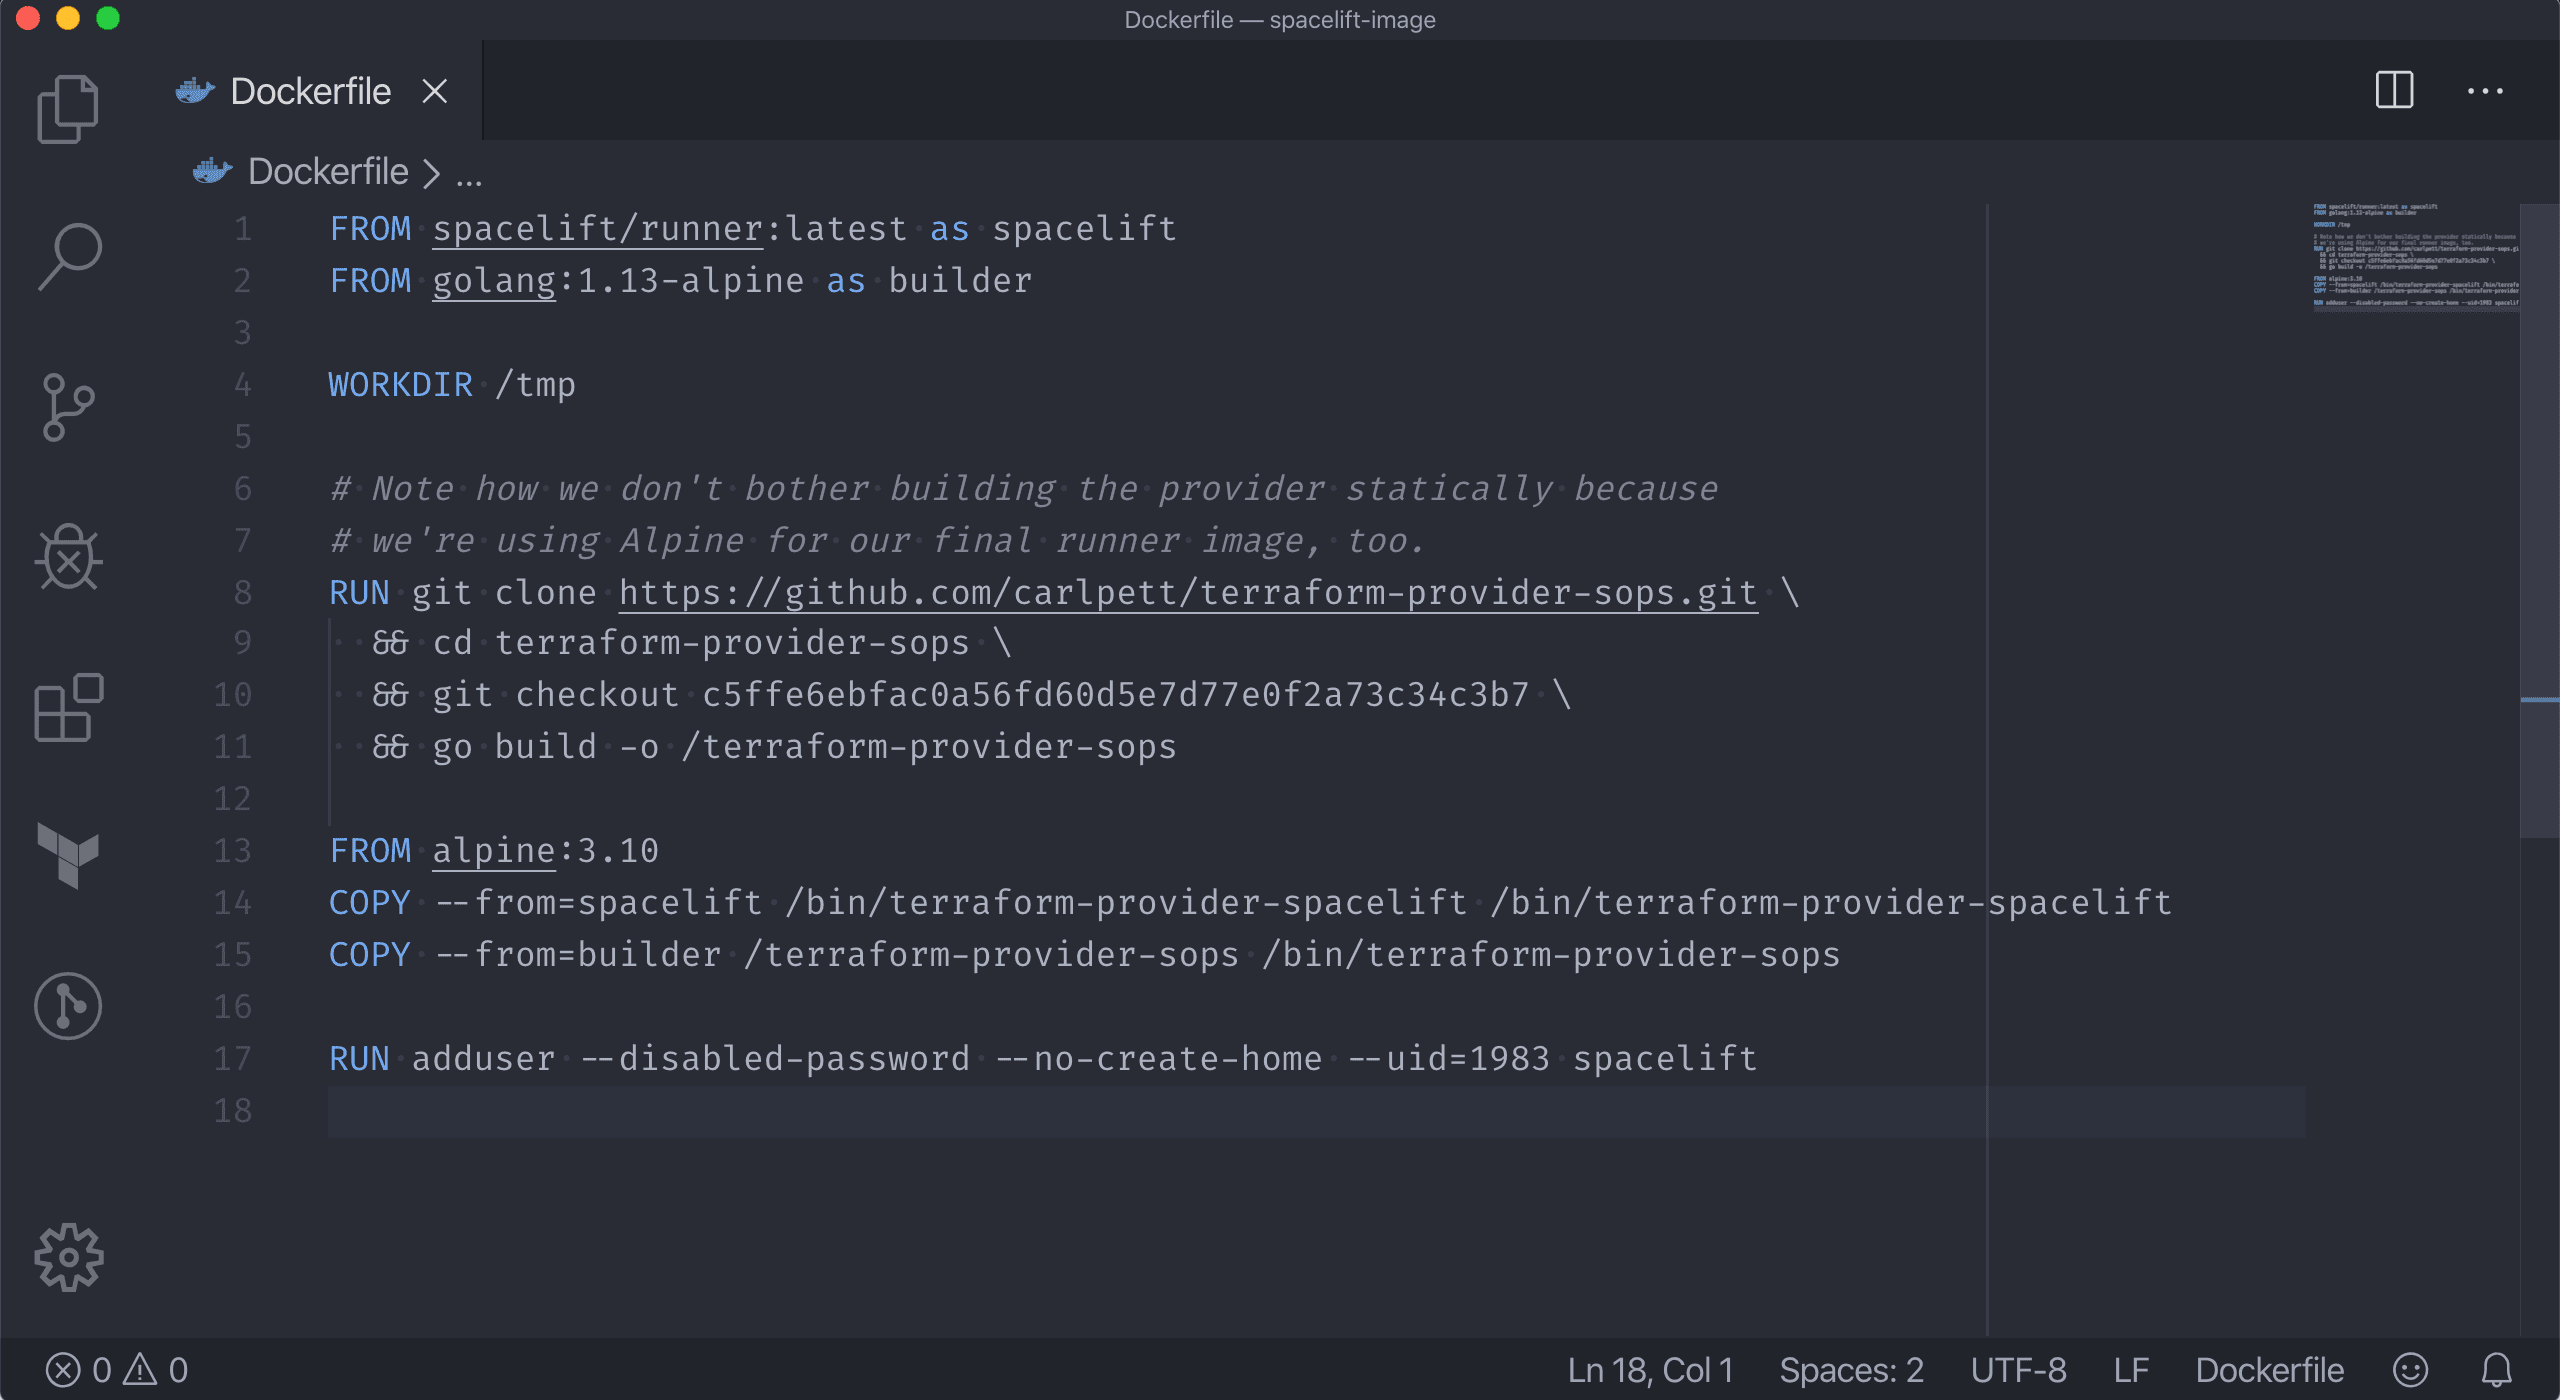This screenshot has width=2560, height=1400.
Task: Split the editor to the right
Action: click(x=2394, y=90)
